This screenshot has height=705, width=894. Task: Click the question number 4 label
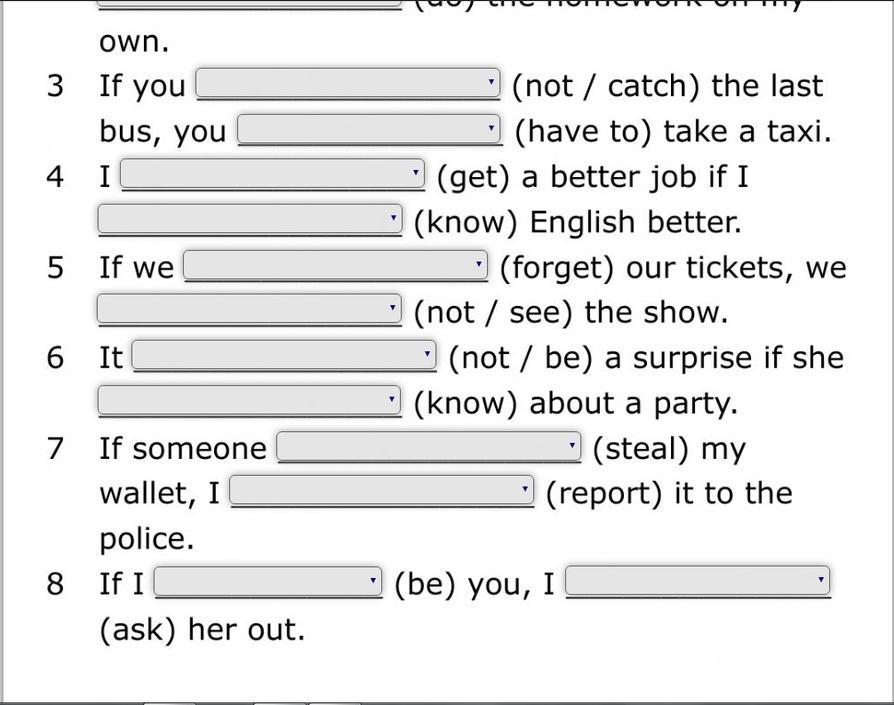point(56,177)
